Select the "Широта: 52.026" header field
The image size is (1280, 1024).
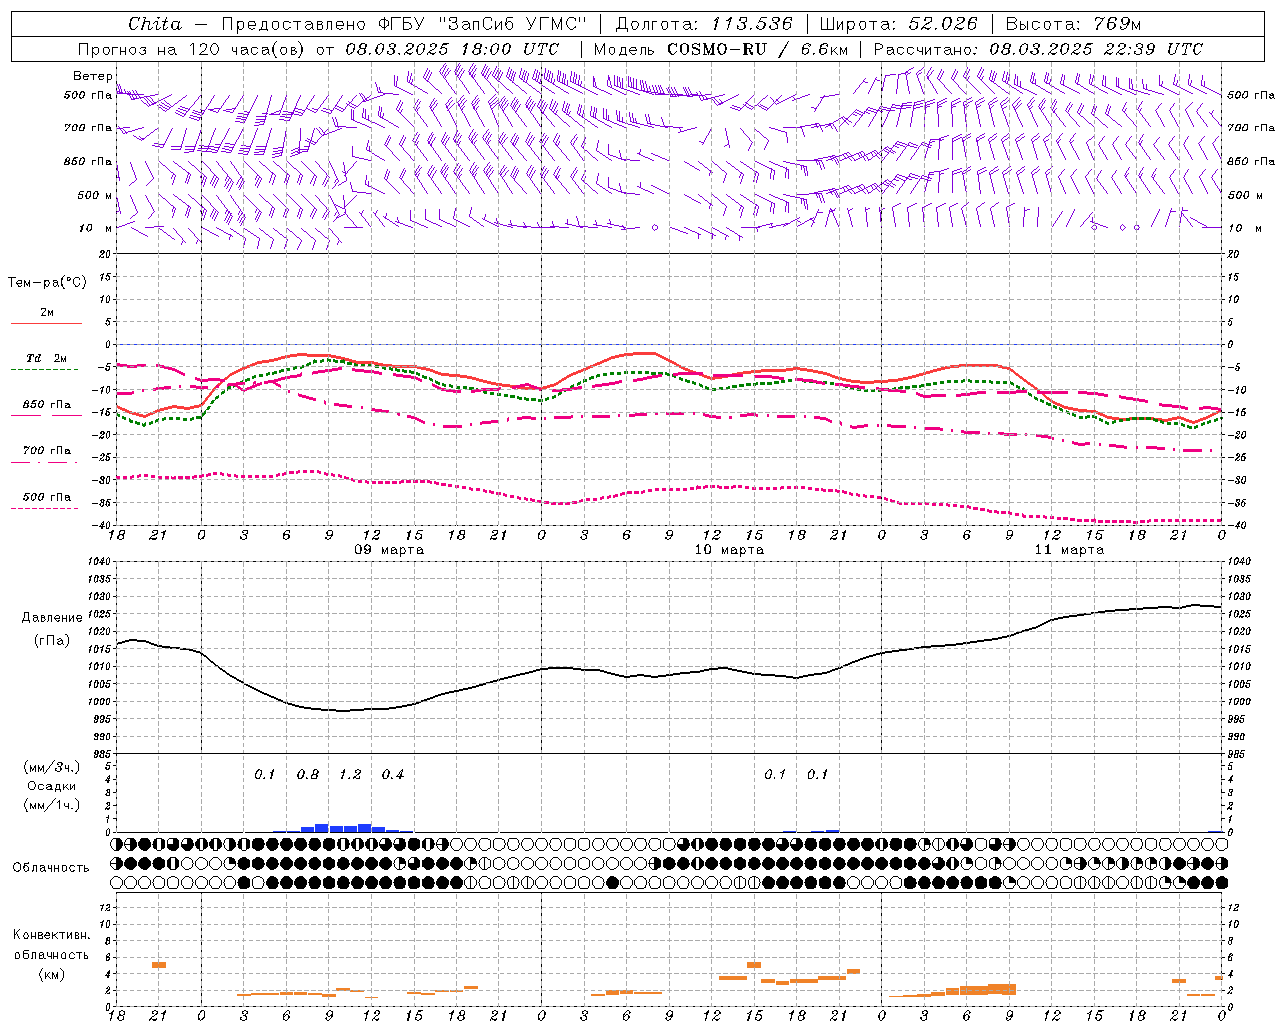[898, 24]
